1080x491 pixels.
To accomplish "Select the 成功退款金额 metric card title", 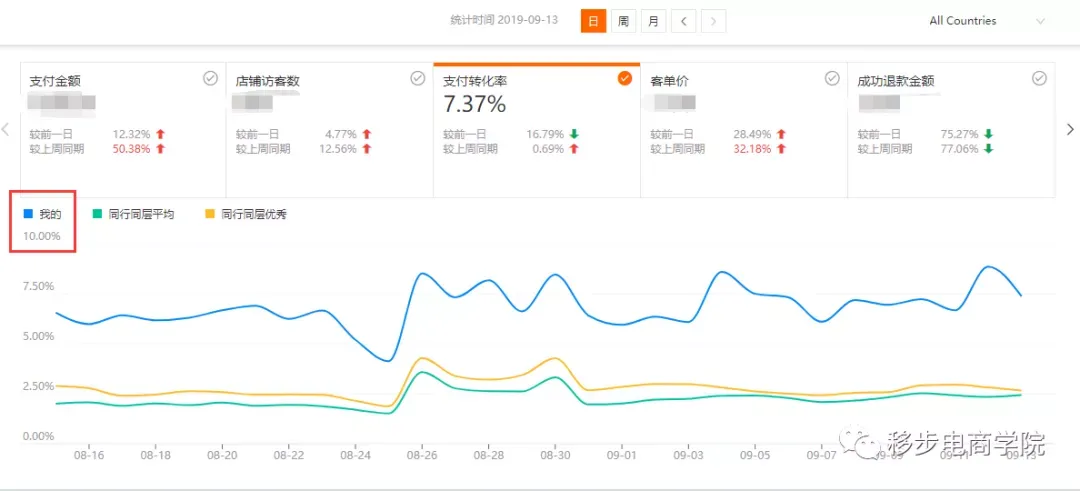I will (x=895, y=81).
